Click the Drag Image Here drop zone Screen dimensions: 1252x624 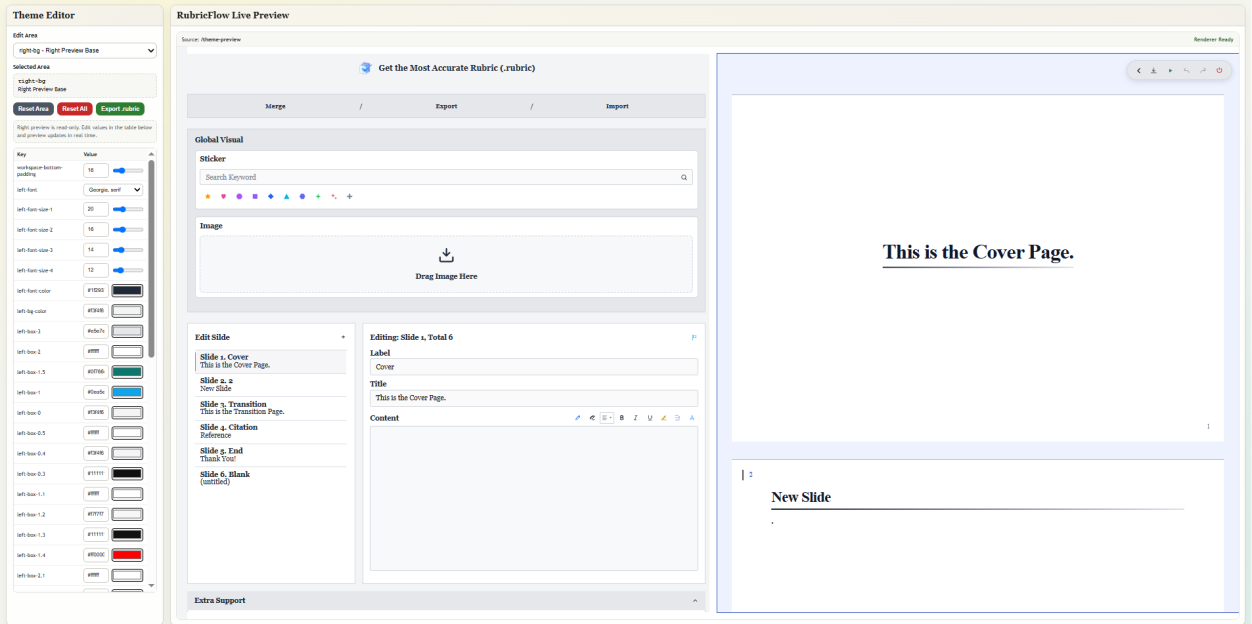pos(446,264)
